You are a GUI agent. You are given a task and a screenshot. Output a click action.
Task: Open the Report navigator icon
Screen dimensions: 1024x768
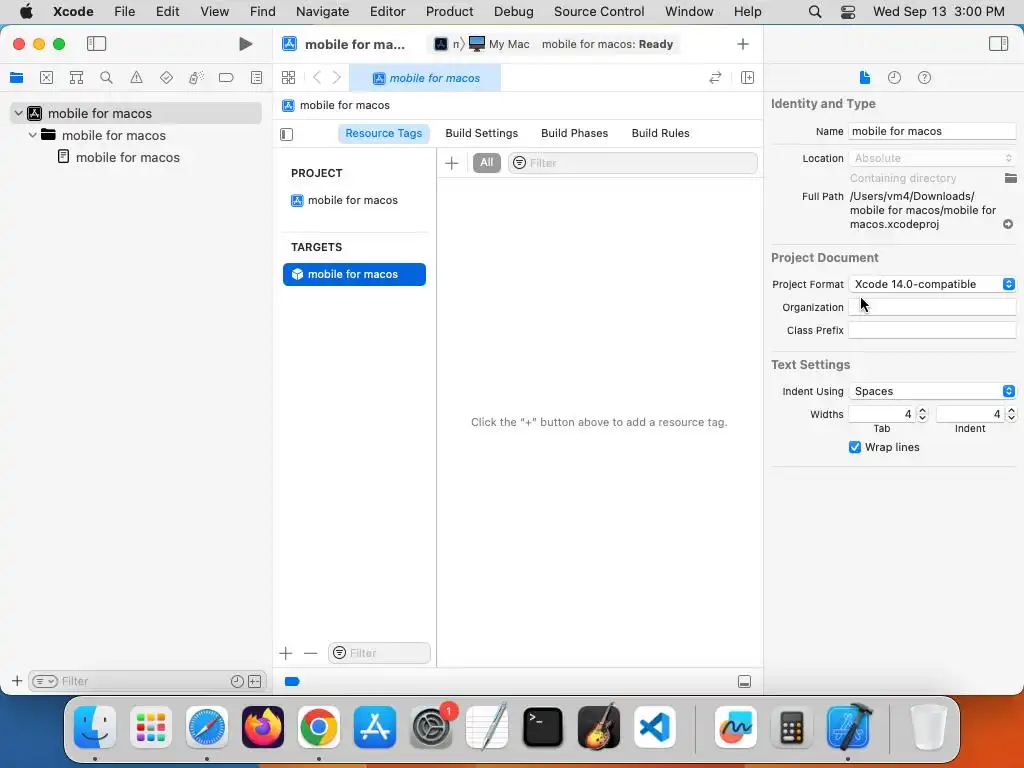point(257,78)
